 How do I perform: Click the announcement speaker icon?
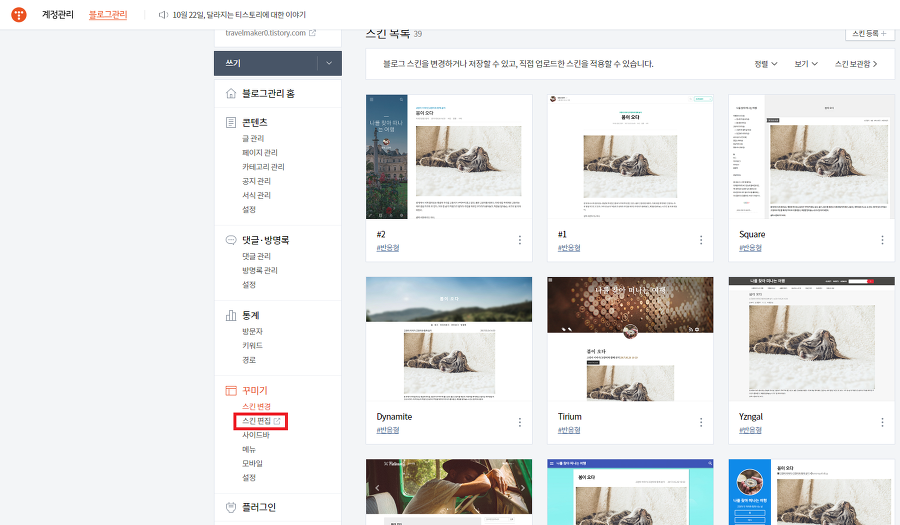(163, 14)
